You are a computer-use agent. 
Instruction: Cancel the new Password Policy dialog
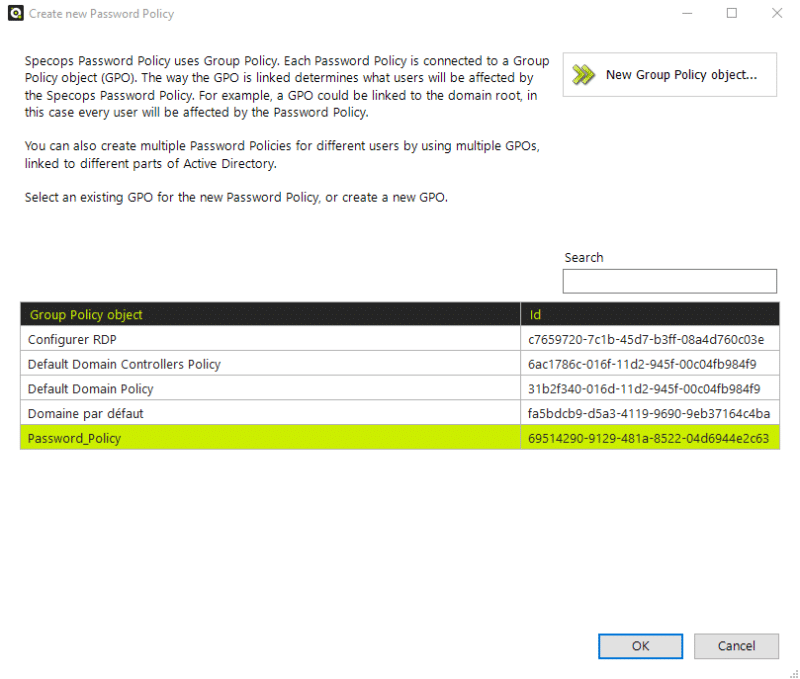pos(736,646)
